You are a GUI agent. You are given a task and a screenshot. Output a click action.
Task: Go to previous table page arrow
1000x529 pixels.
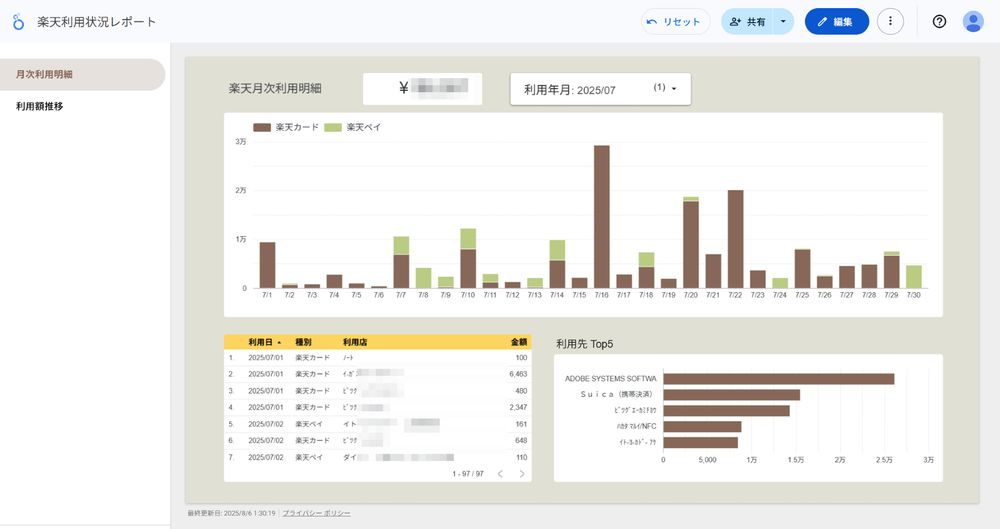(500, 474)
